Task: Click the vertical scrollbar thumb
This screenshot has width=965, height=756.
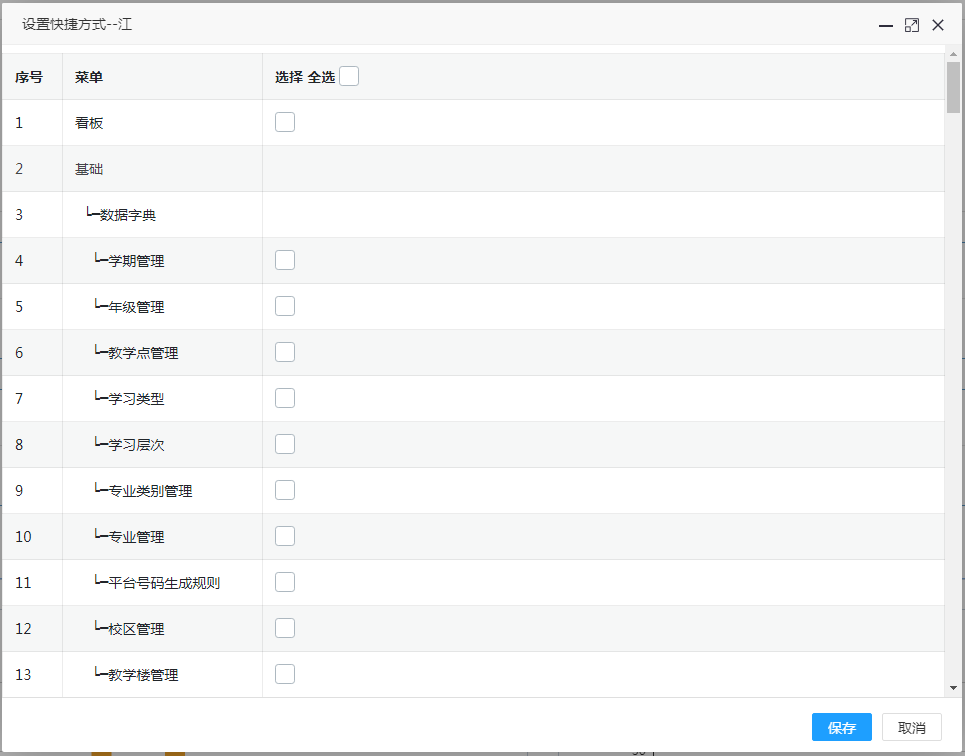Action: point(954,90)
